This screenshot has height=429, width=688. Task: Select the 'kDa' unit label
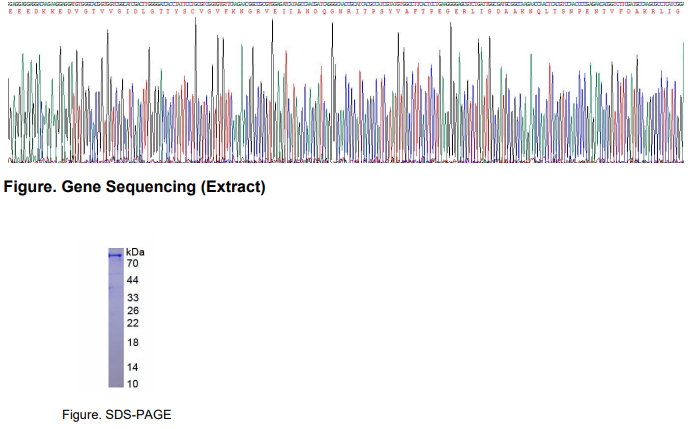135,252
